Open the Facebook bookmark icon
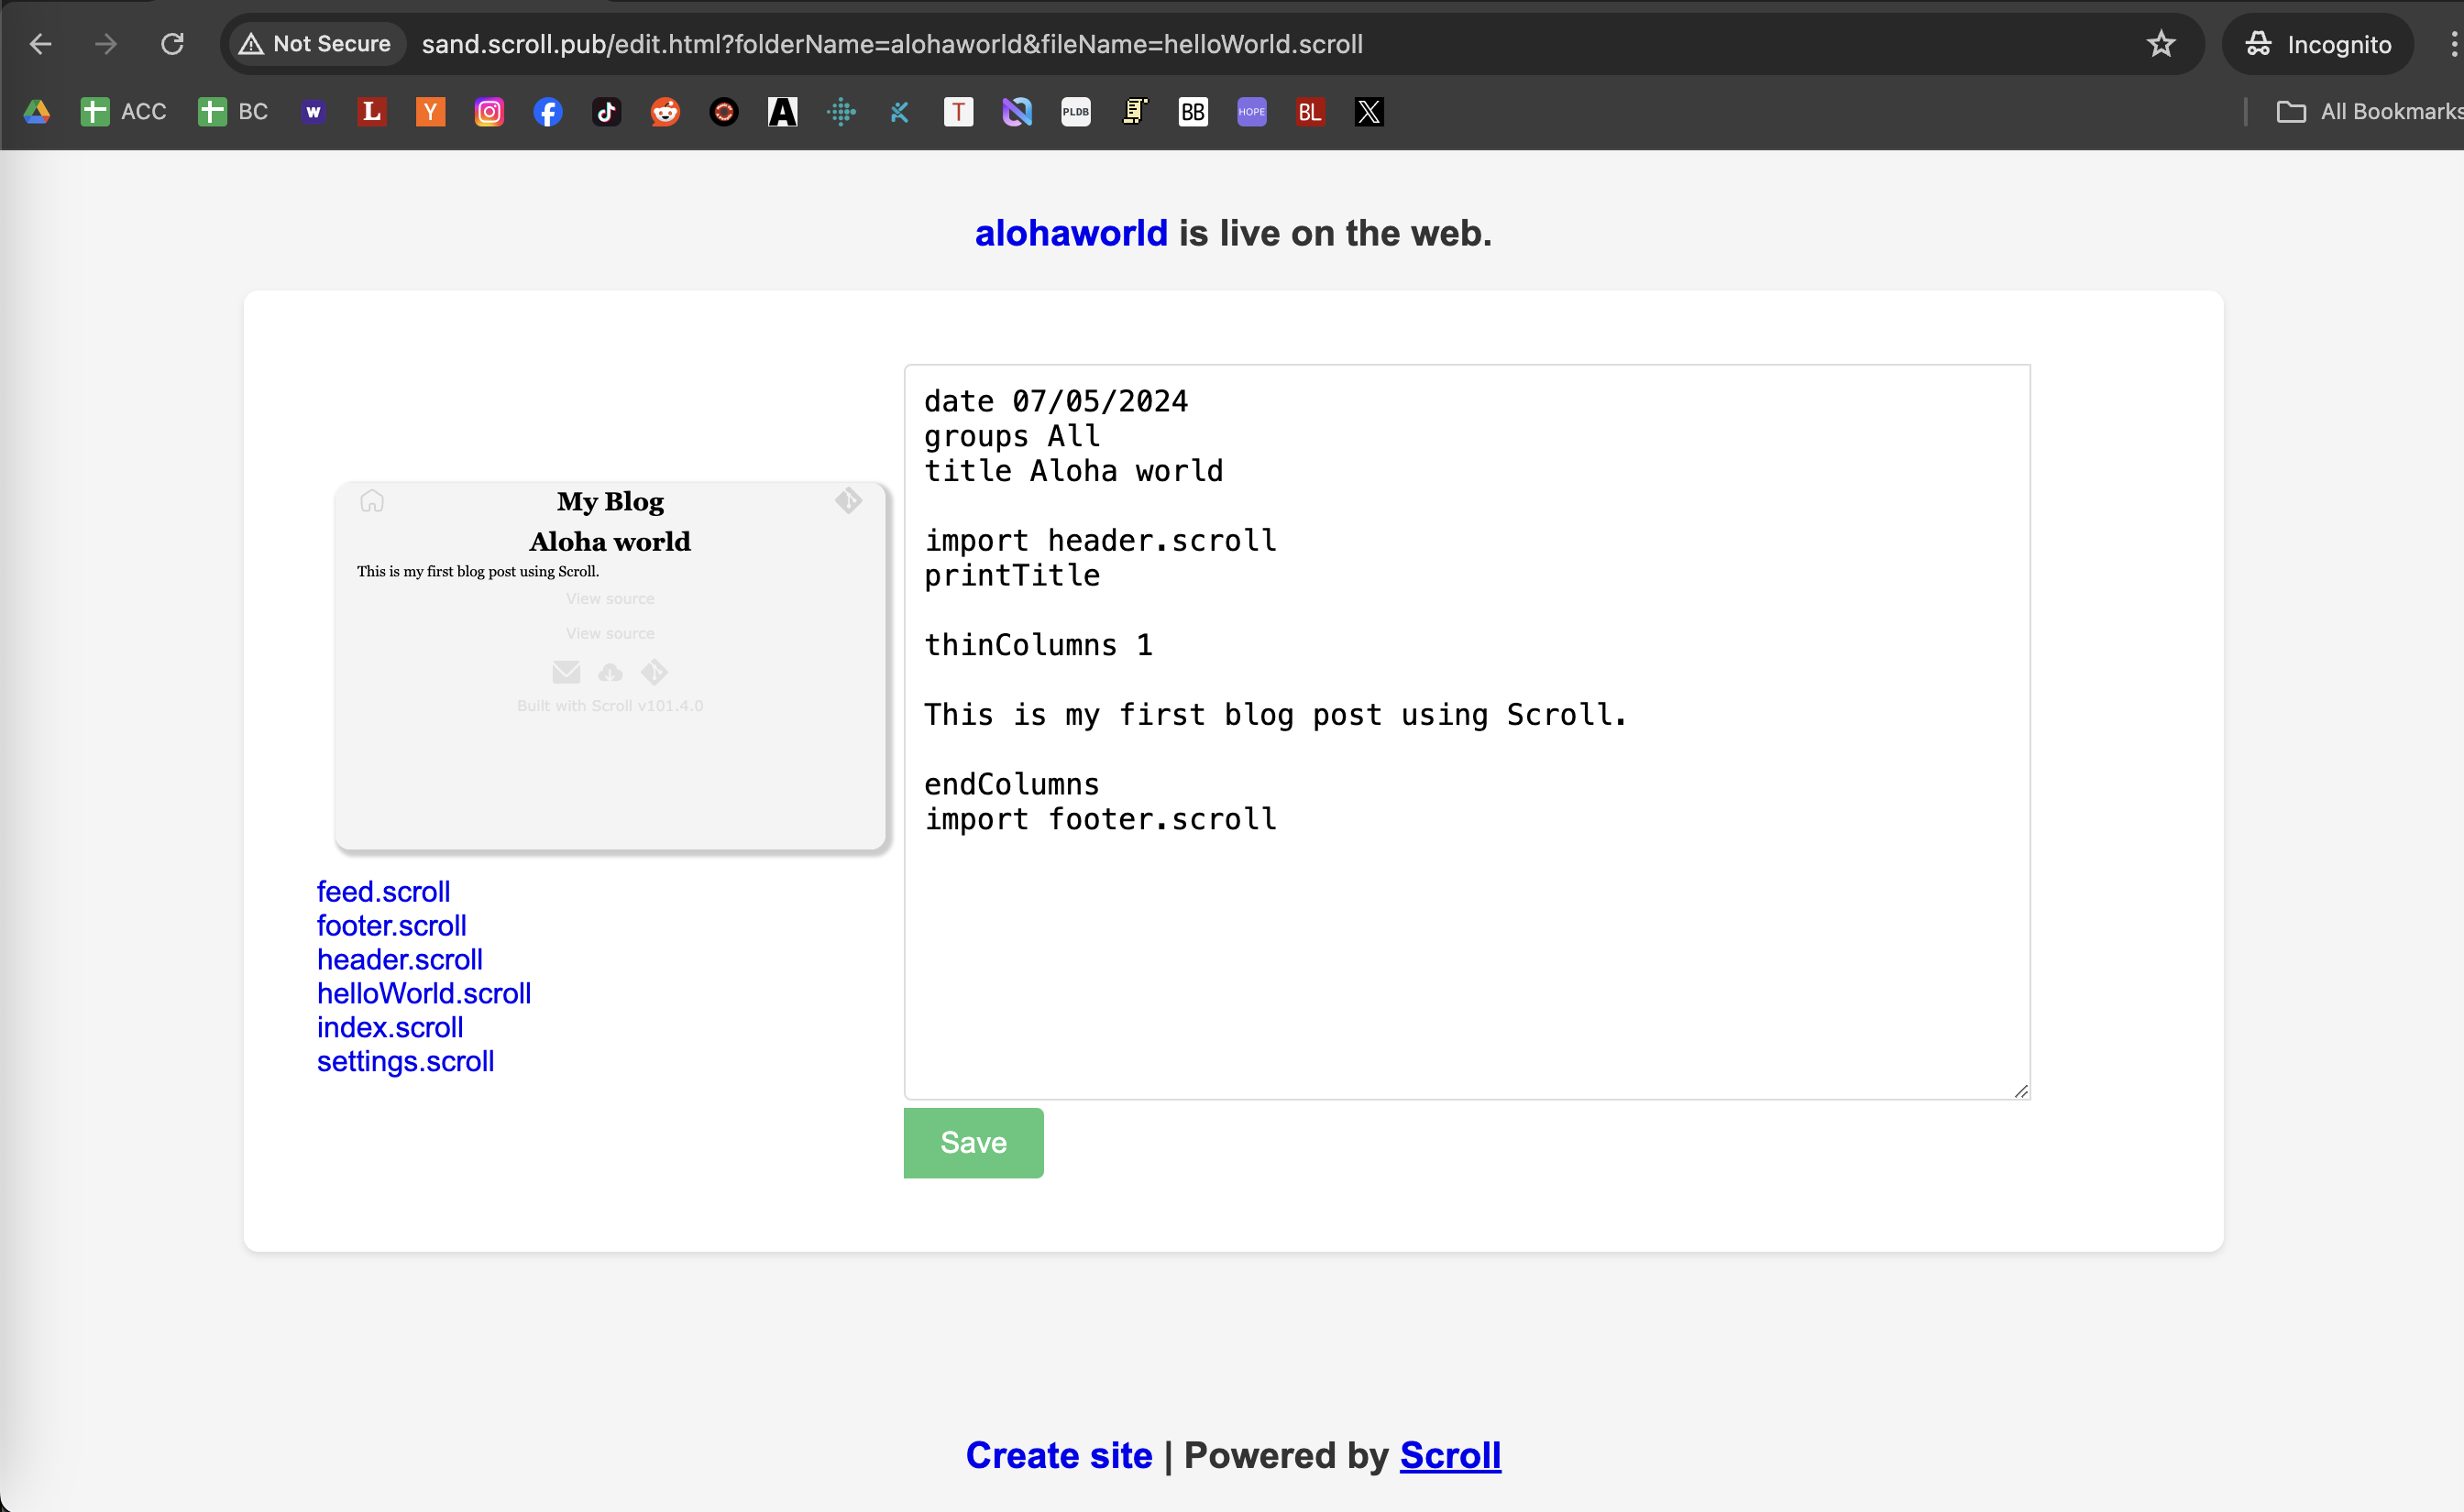The height and width of the screenshot is (1512, 2464). [547, 112]
